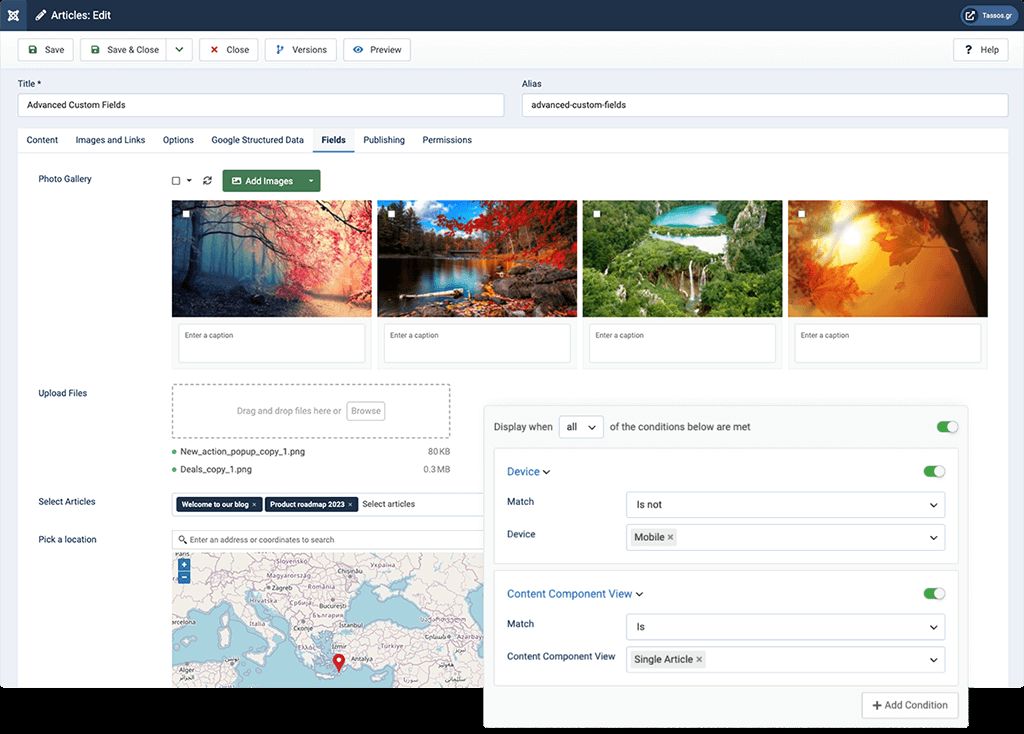Click the green waterfall lakes thumbnail
This screenshot has height=734, width=1024.
(682, 259)
